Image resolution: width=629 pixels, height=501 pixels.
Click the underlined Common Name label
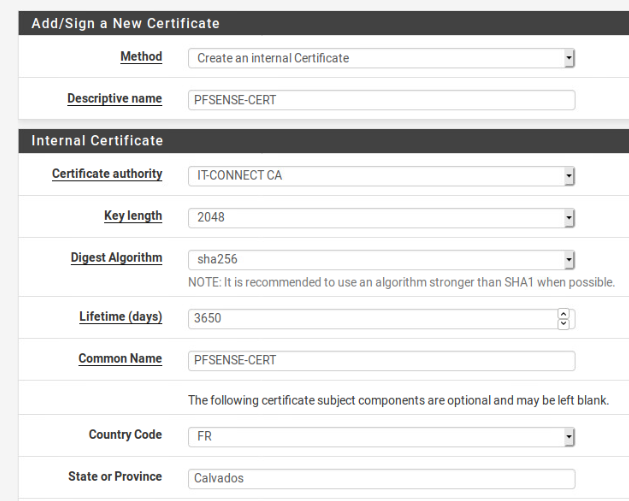pos(120,359)
